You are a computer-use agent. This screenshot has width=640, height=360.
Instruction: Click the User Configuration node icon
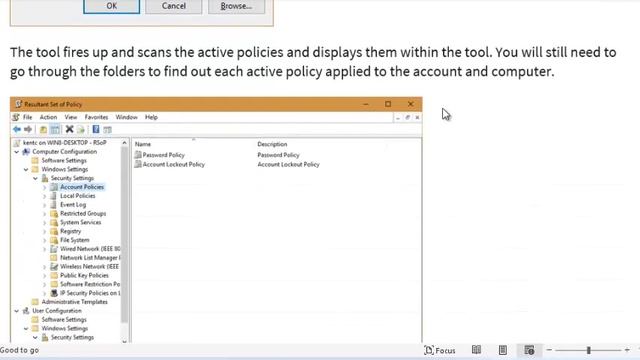(x=26, y=311)
